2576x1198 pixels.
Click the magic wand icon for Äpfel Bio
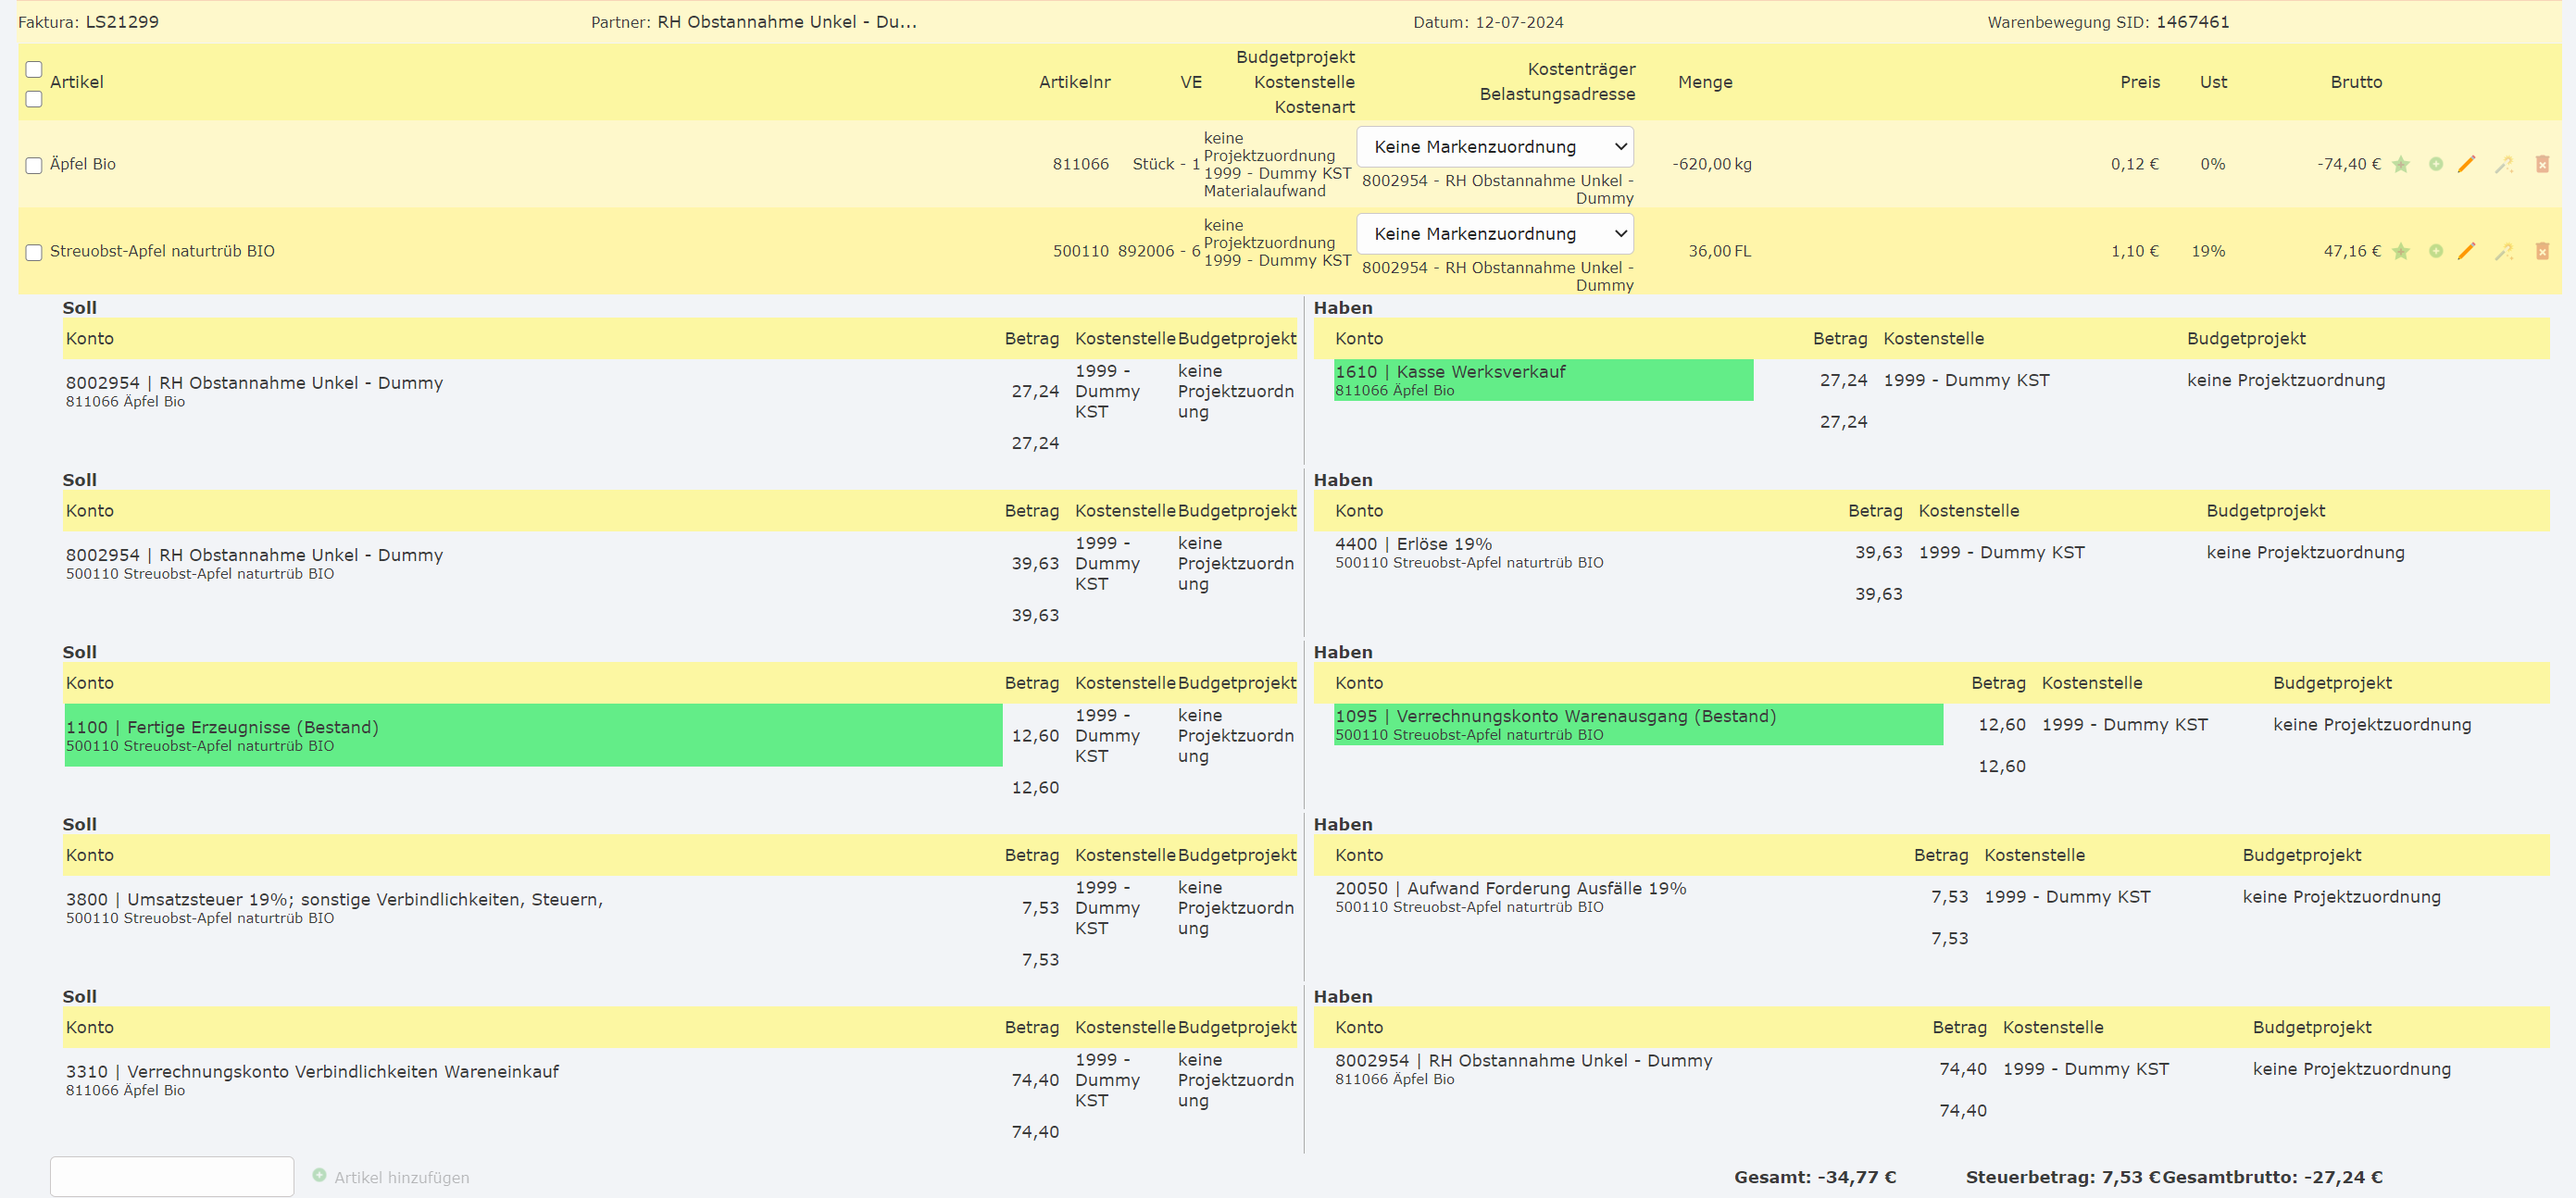pyautogui.click(x=2504, y=165)
